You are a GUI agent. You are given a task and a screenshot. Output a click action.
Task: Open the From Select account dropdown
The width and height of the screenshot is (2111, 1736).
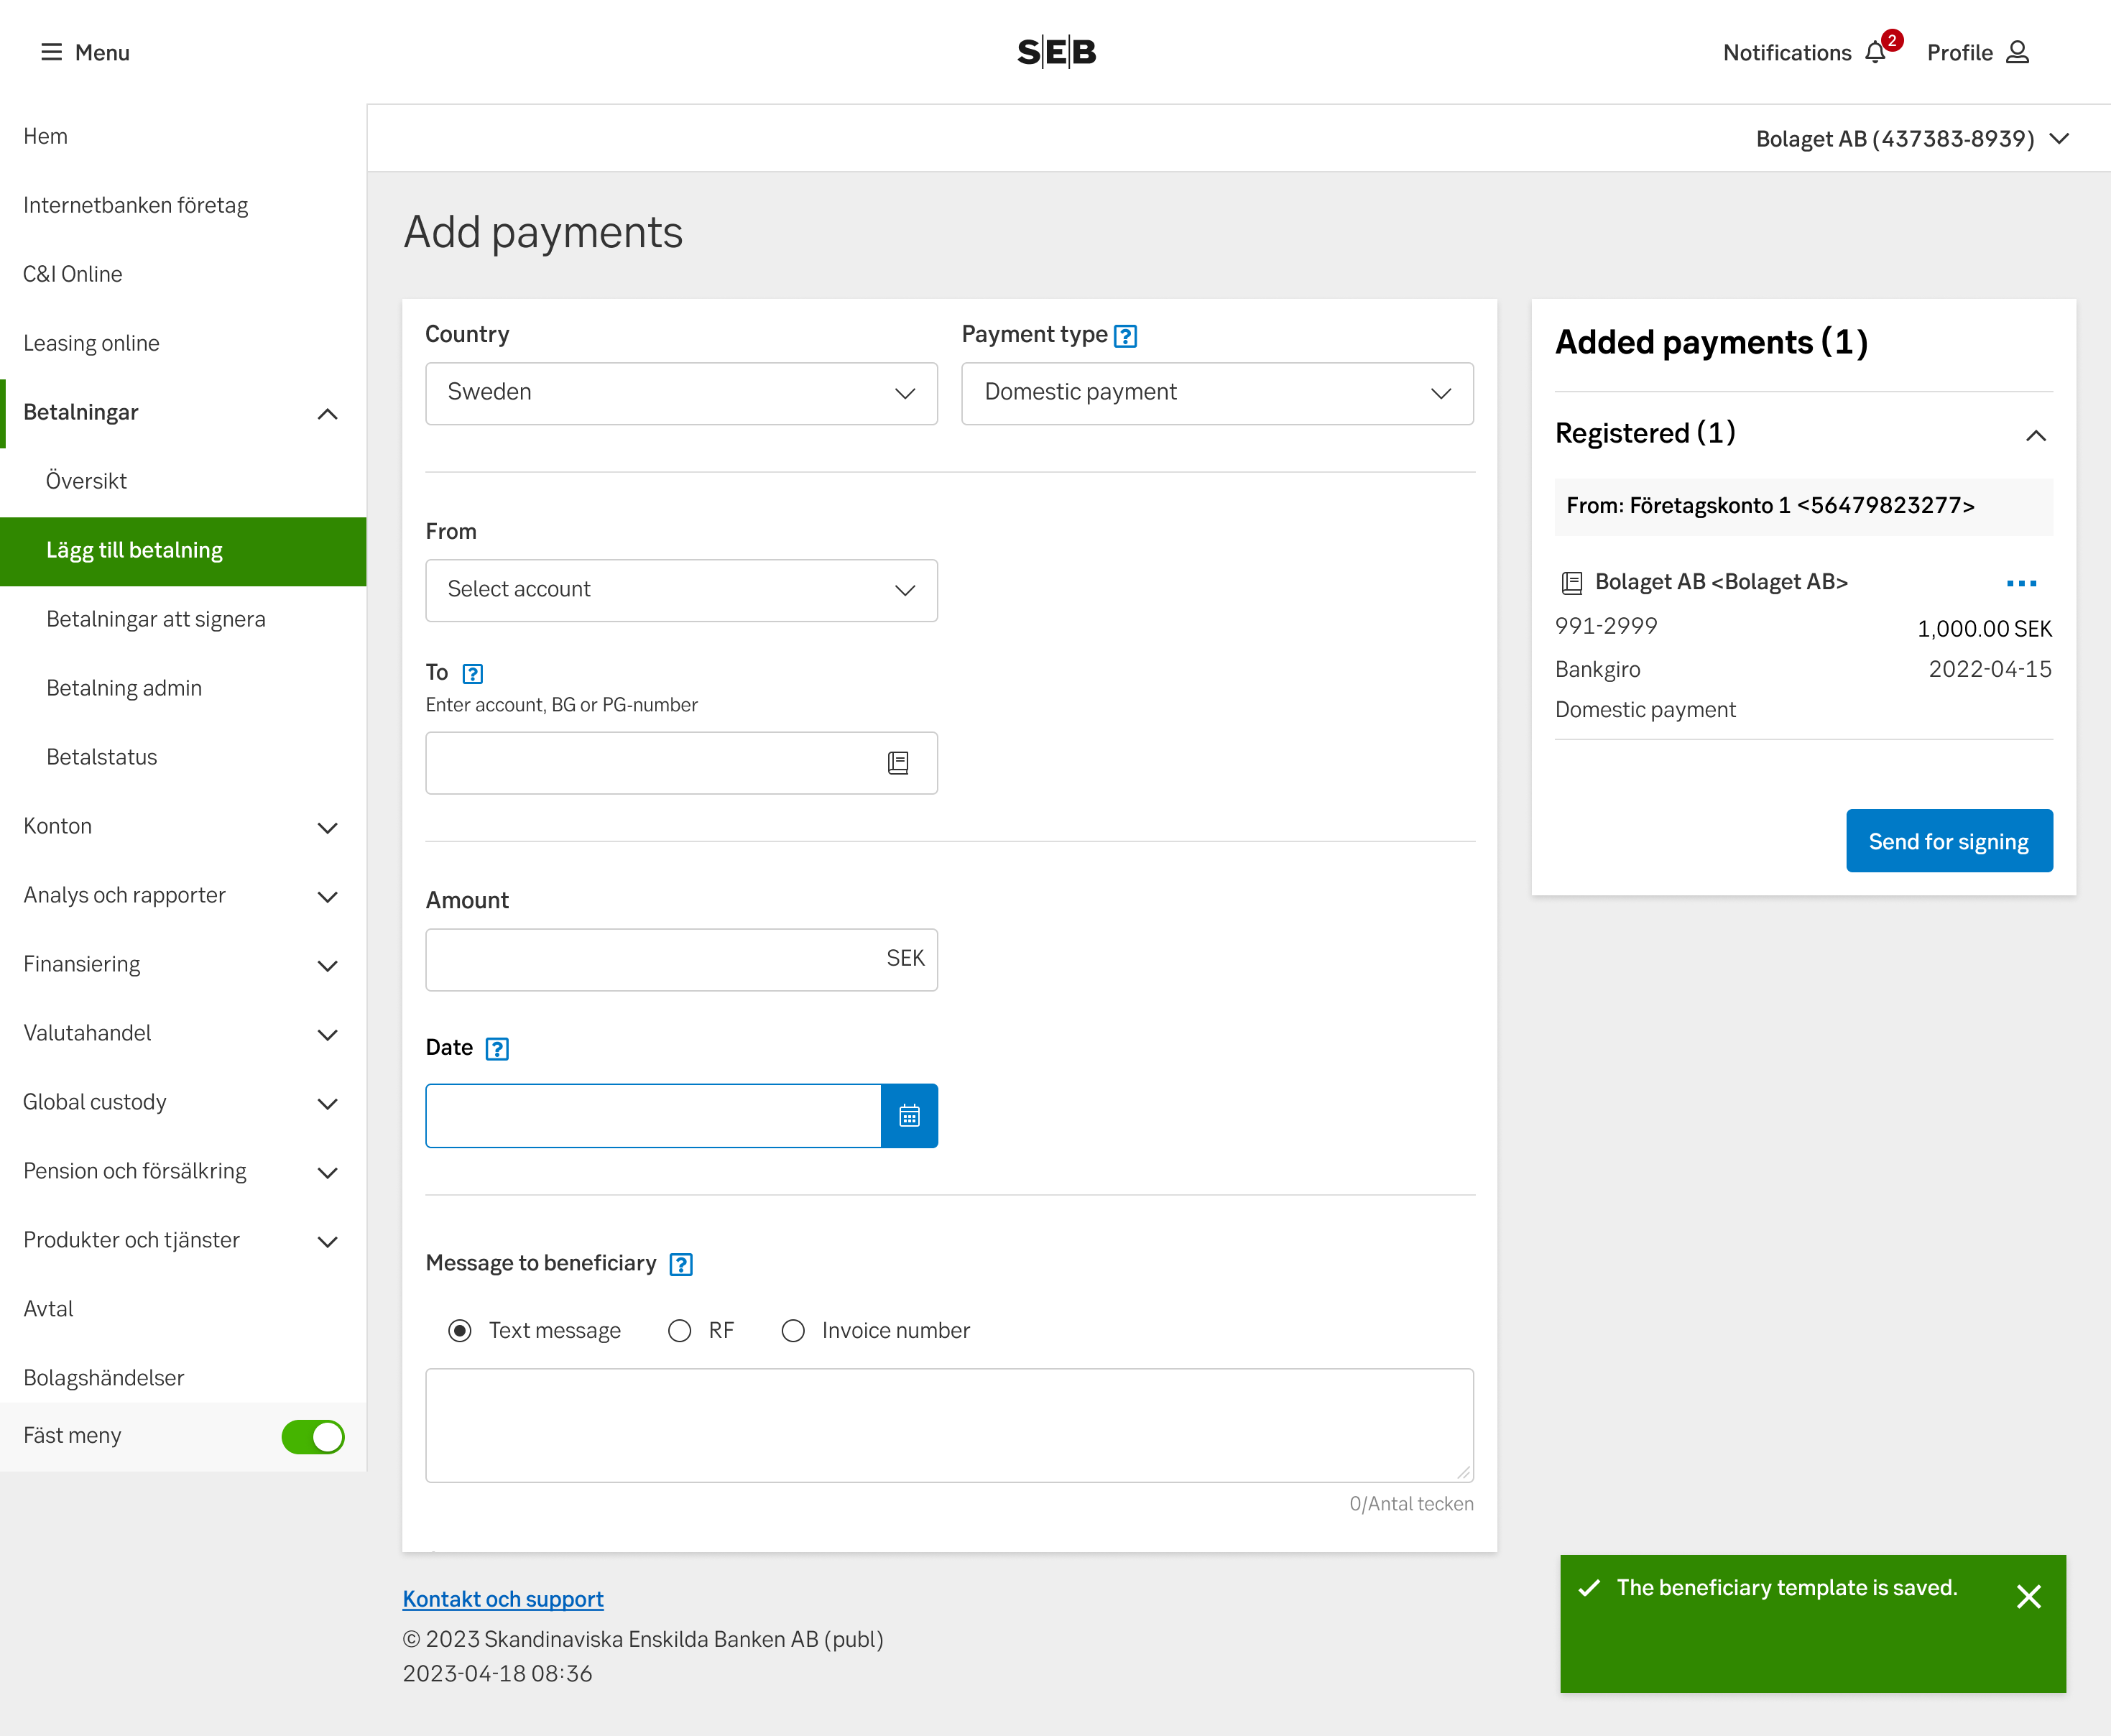coord(681,590)
